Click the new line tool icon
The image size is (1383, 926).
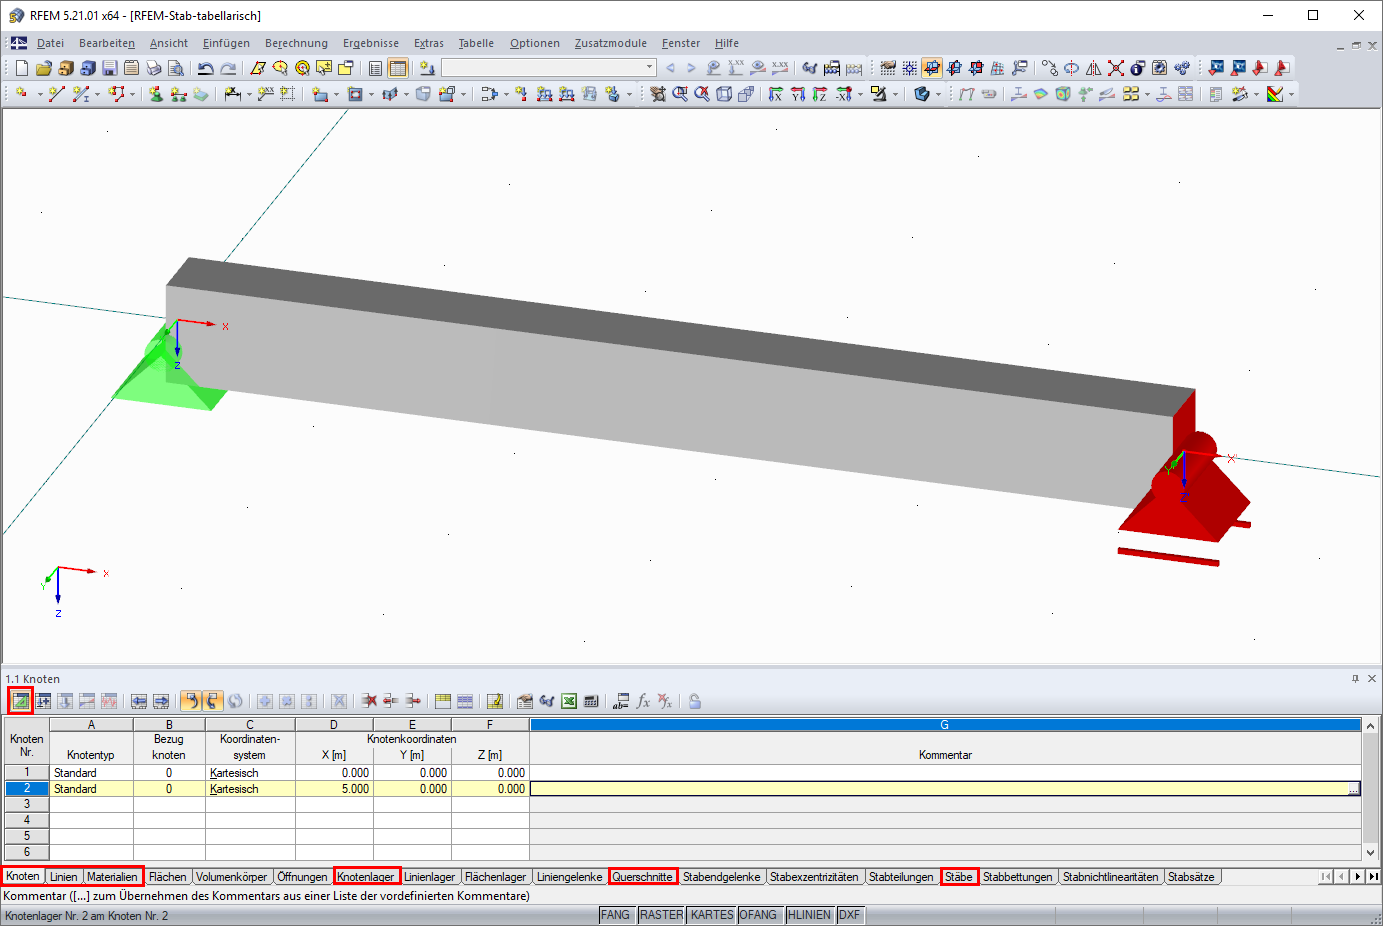point(56,94)
